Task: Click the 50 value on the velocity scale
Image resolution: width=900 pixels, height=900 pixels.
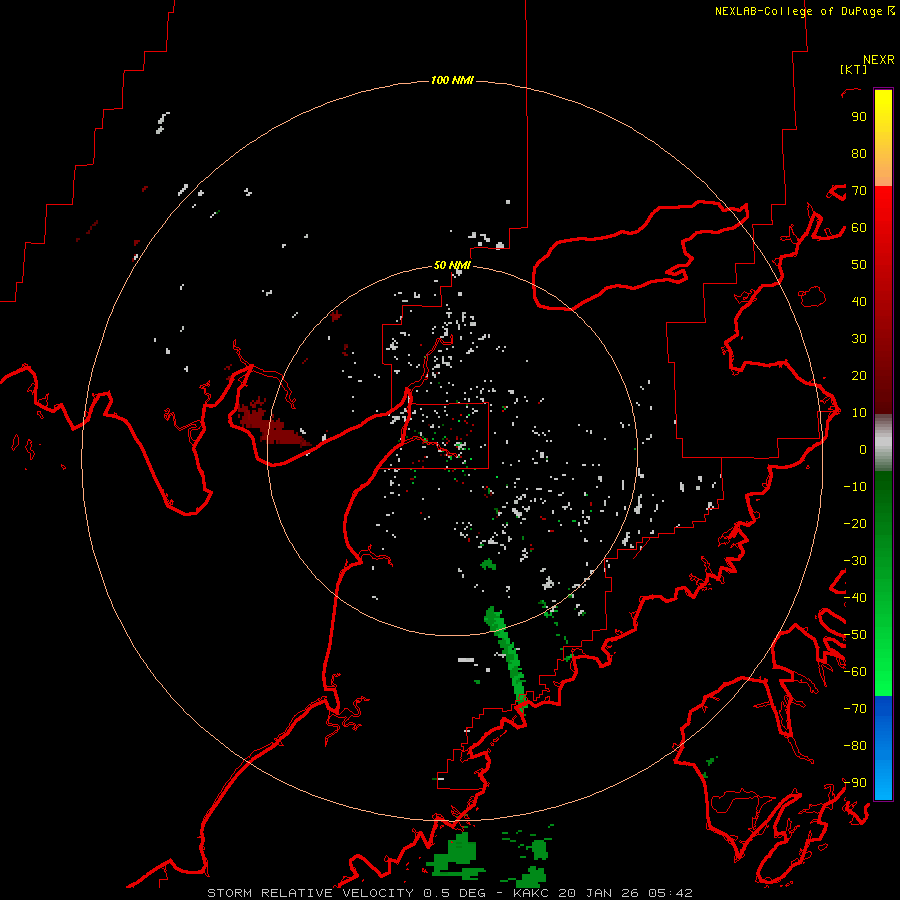Action: [859, 265]
